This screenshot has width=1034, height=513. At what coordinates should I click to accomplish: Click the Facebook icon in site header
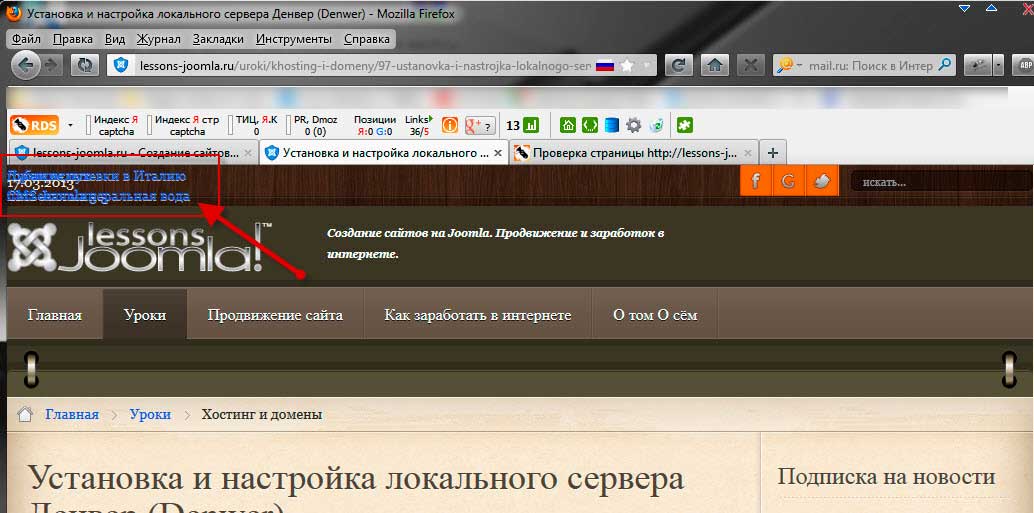(x=756, y=181)
